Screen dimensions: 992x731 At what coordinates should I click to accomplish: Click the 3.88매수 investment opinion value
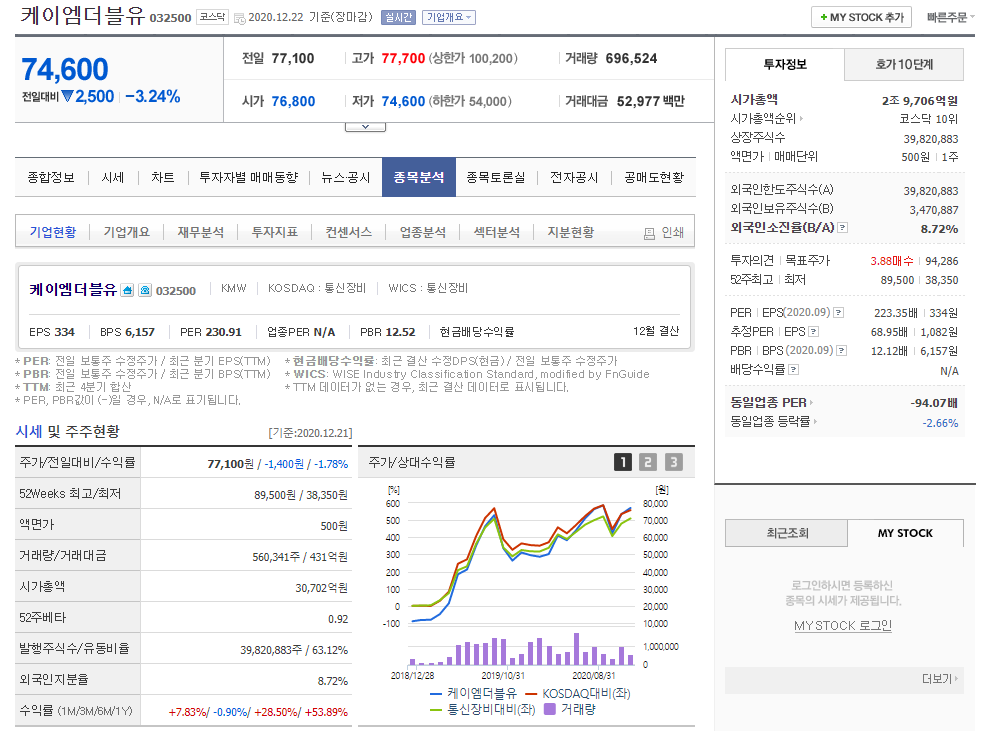[x=891, y=261]
